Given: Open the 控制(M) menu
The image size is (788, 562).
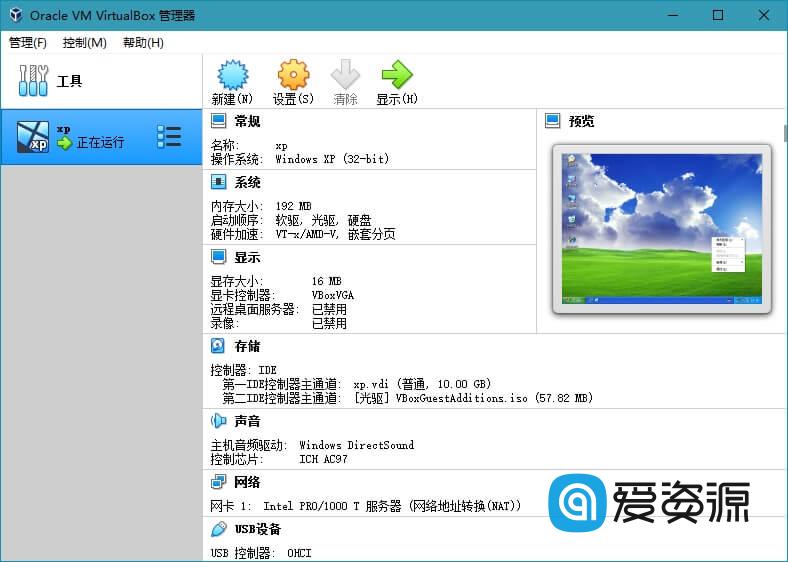Looking at the screenshot, I should point(85,43).
